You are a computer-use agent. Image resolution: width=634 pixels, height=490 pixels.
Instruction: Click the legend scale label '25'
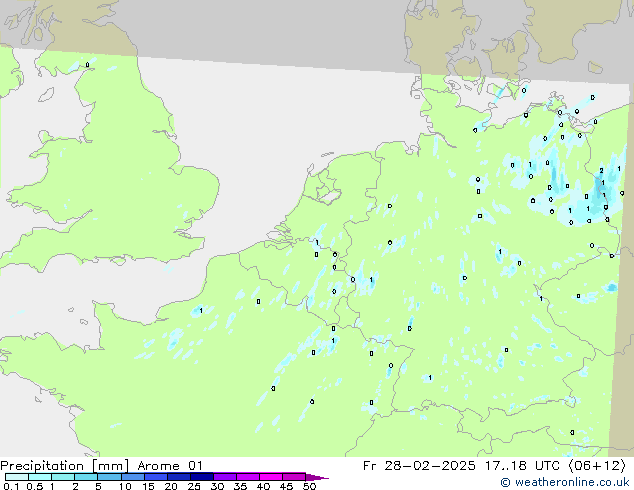194,486
